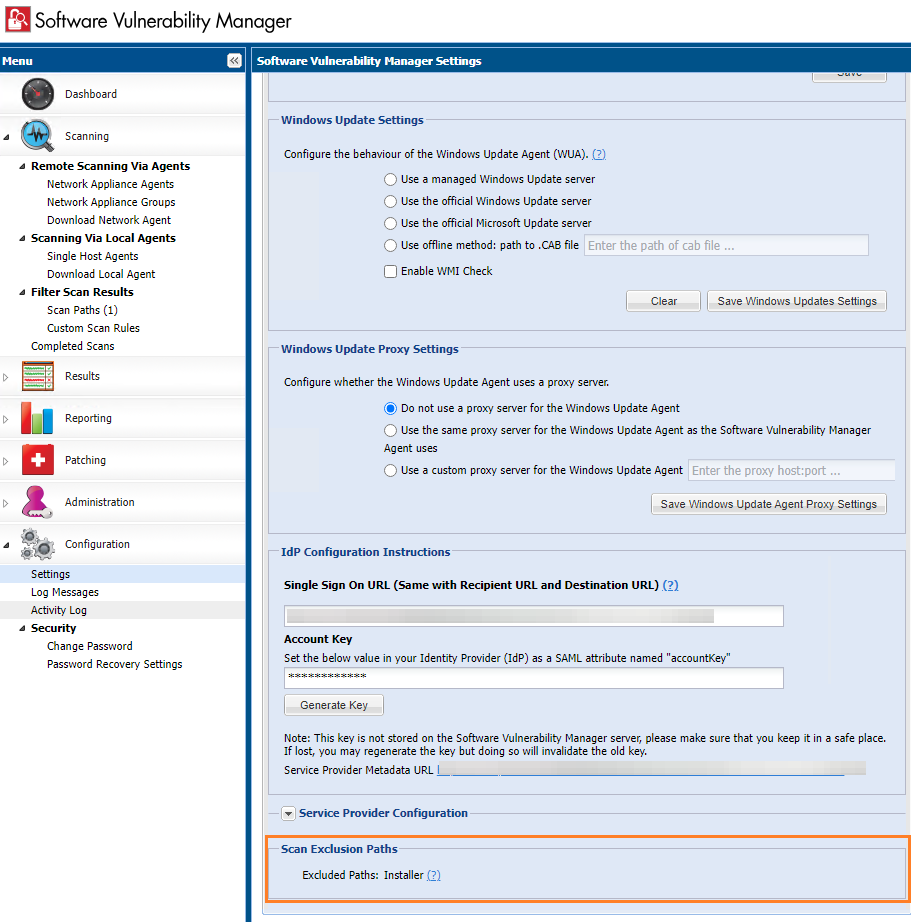
Task: Click the Scanning magnifier icon
Action: pos(38,136)
